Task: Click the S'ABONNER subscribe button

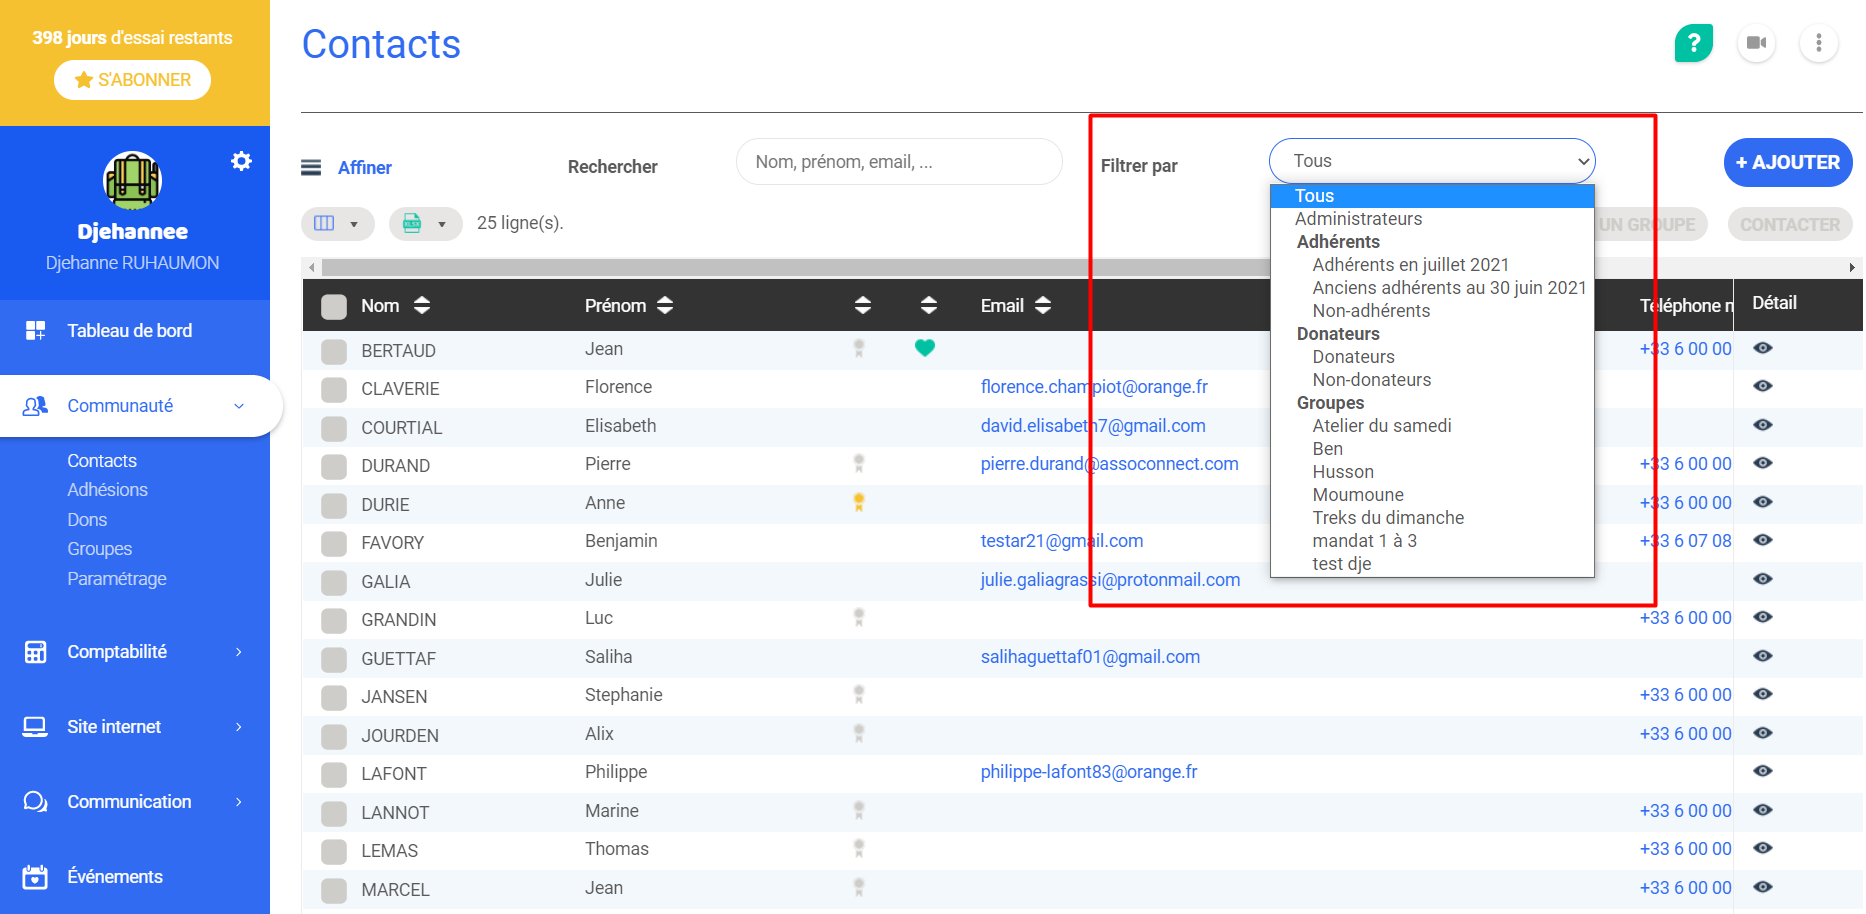Action: click(x=132, y=80)
